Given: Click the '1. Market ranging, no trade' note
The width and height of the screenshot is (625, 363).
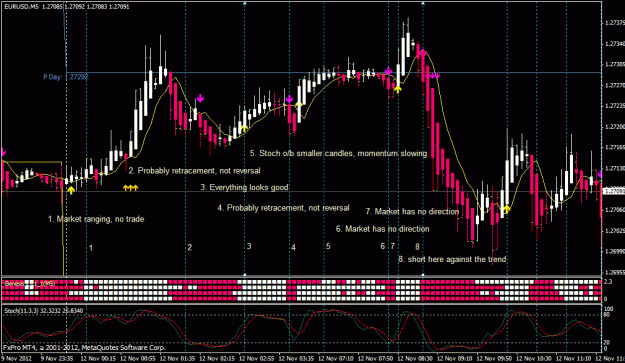Looking at the screenshot, I should click(x=96, y=219).
